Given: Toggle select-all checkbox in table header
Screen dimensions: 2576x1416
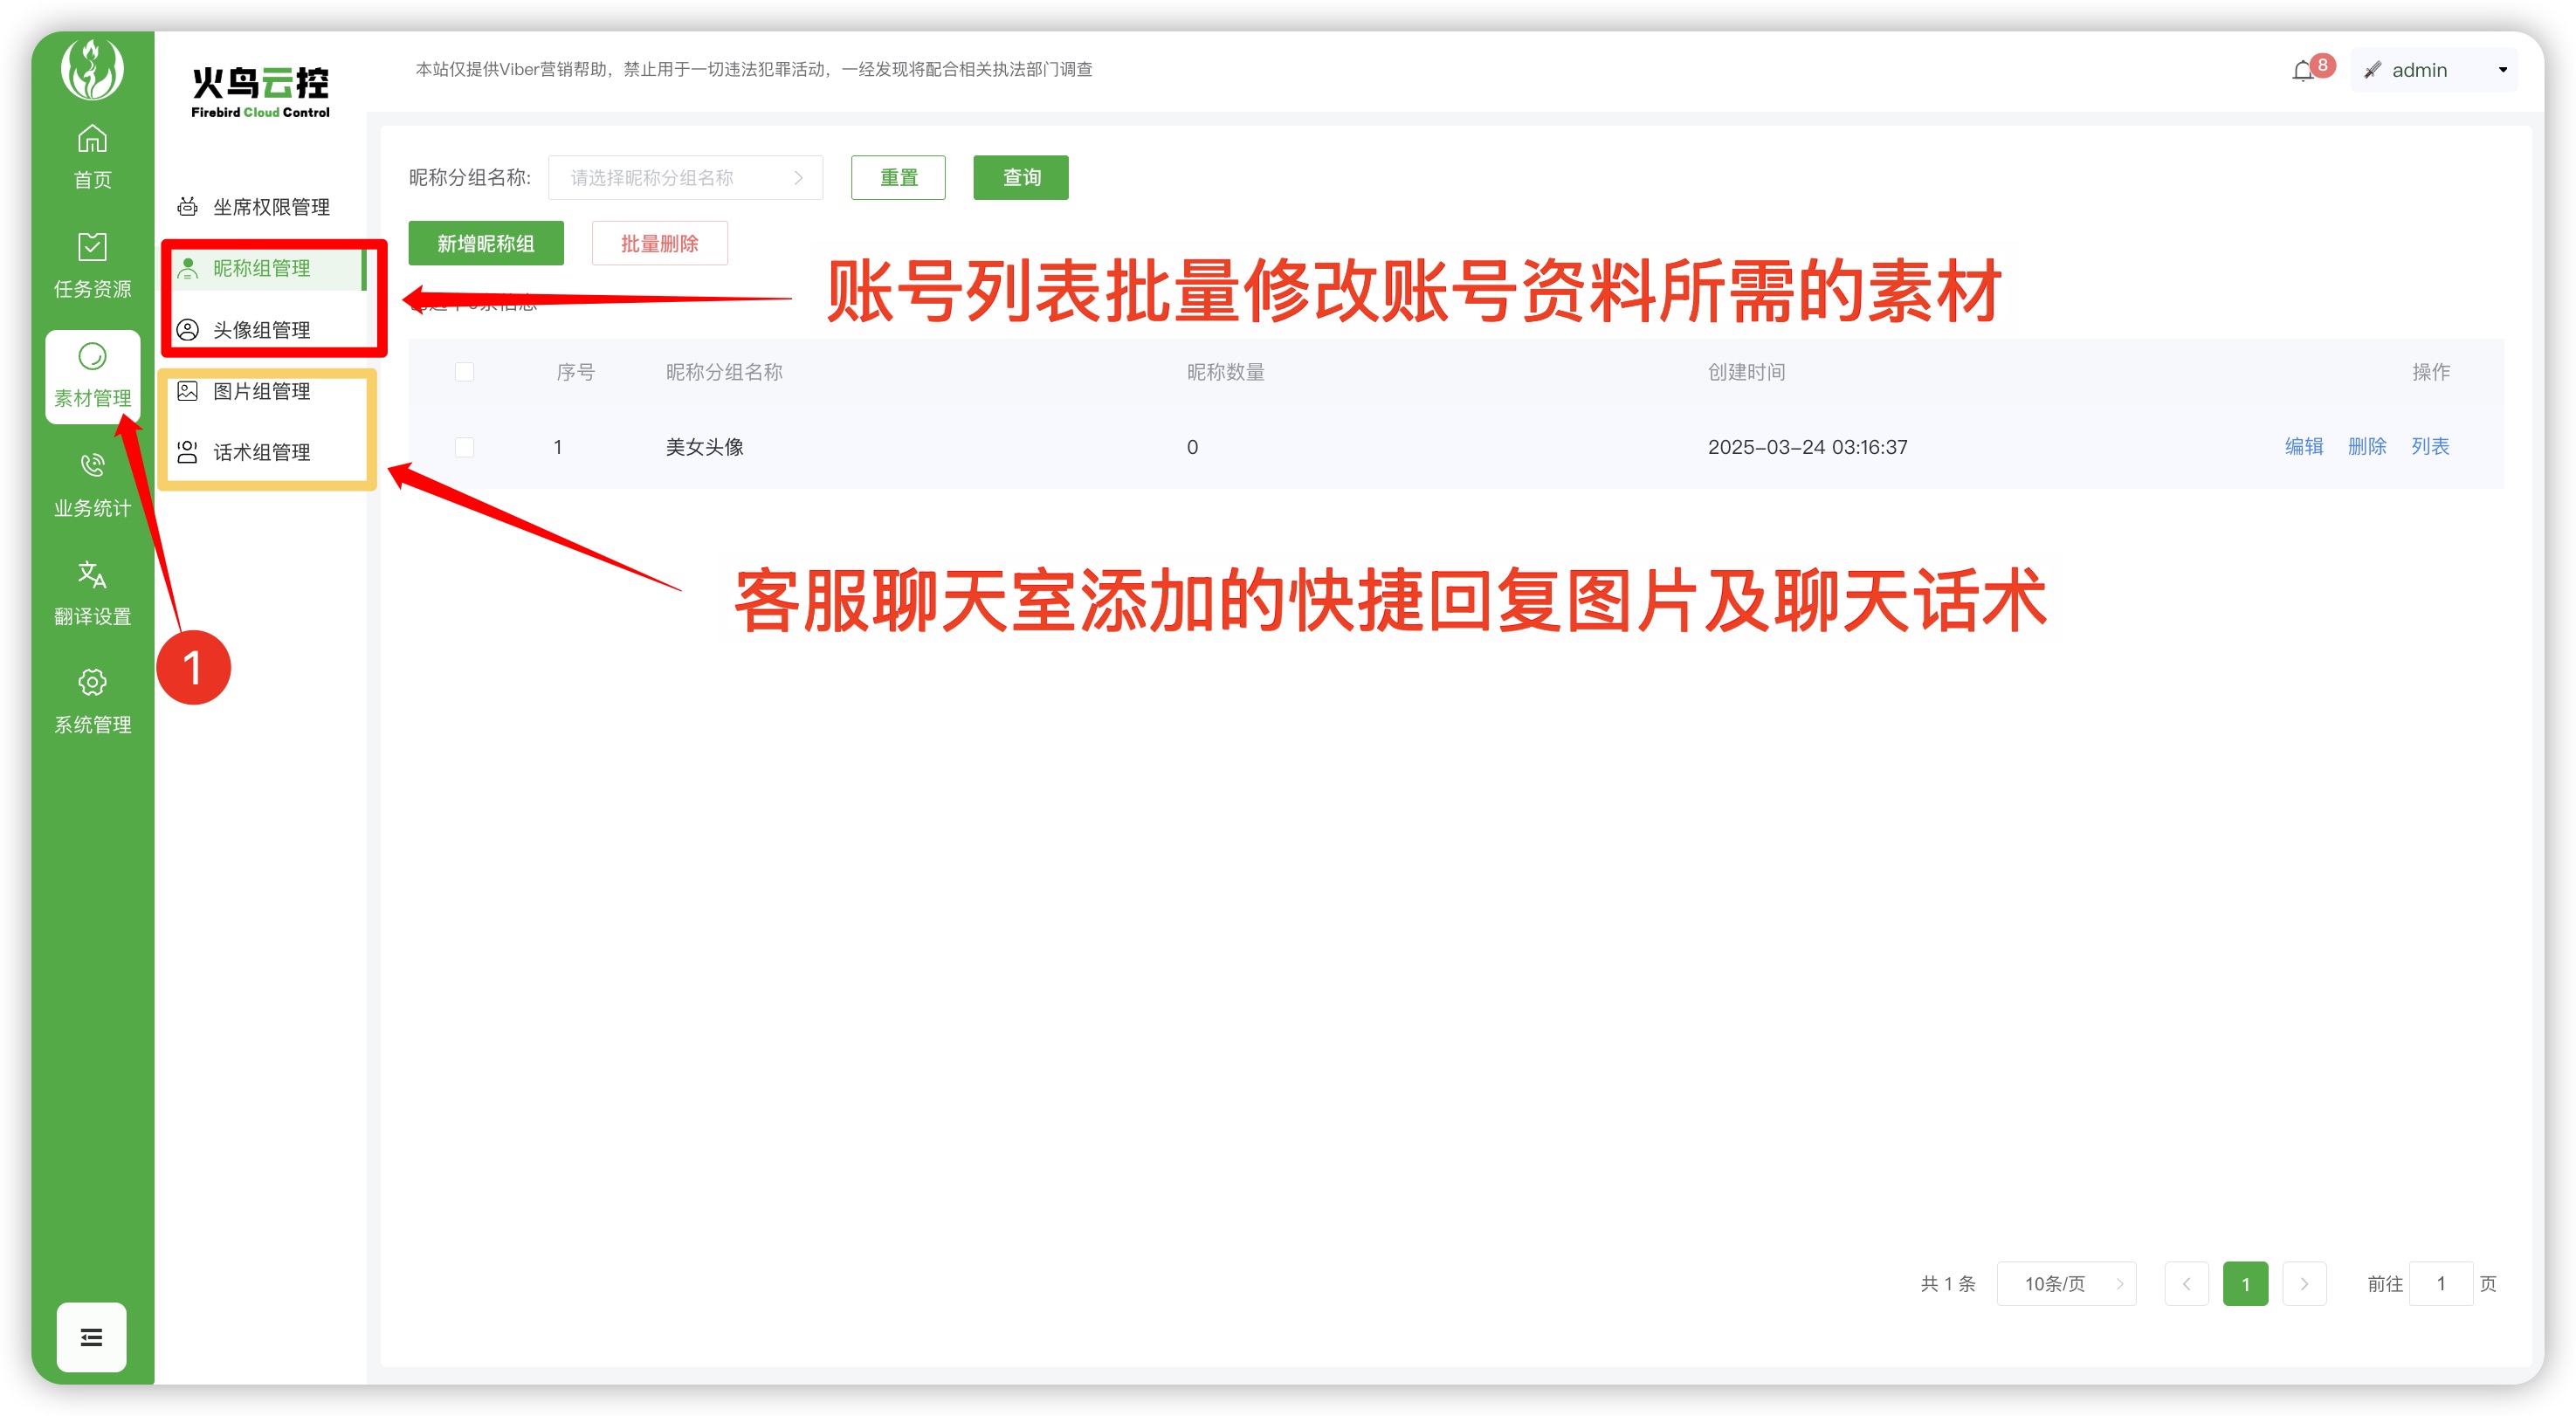Looking at the screenshot, I should click(464, 372).
